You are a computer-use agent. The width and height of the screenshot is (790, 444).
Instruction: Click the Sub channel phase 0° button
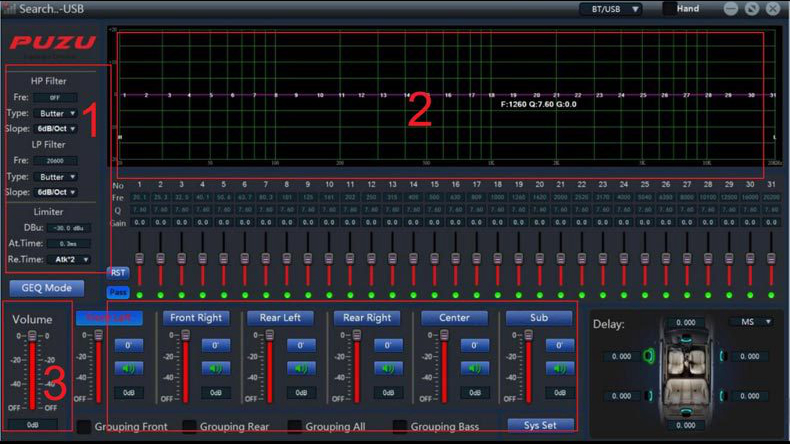558,345
